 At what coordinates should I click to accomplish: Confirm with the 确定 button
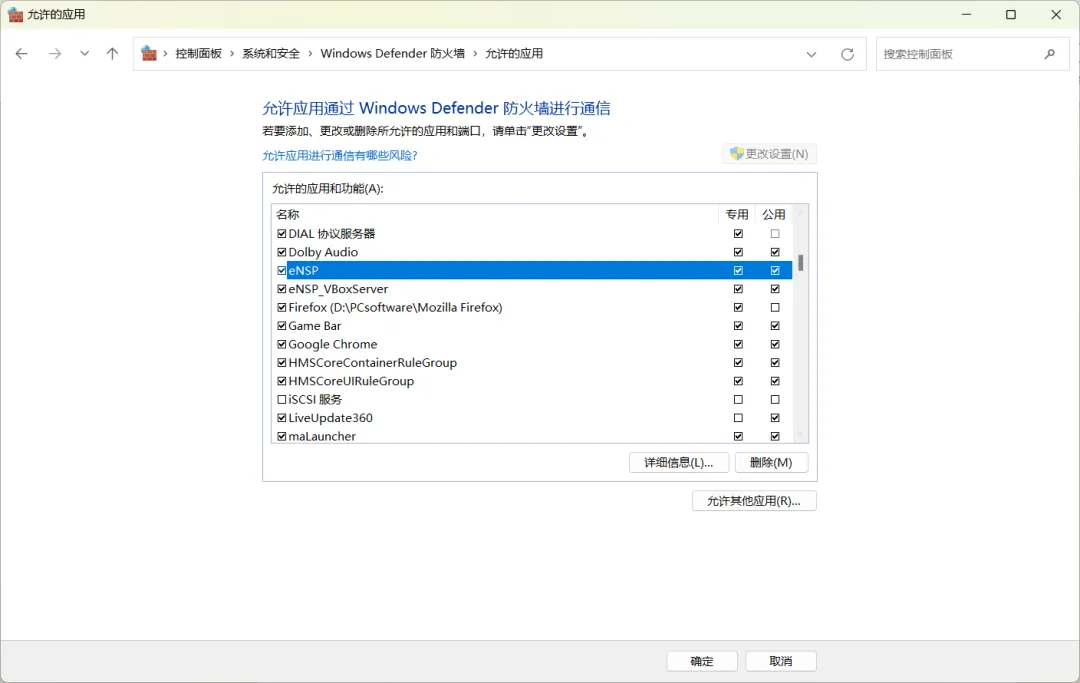click(x=702, y=661)
